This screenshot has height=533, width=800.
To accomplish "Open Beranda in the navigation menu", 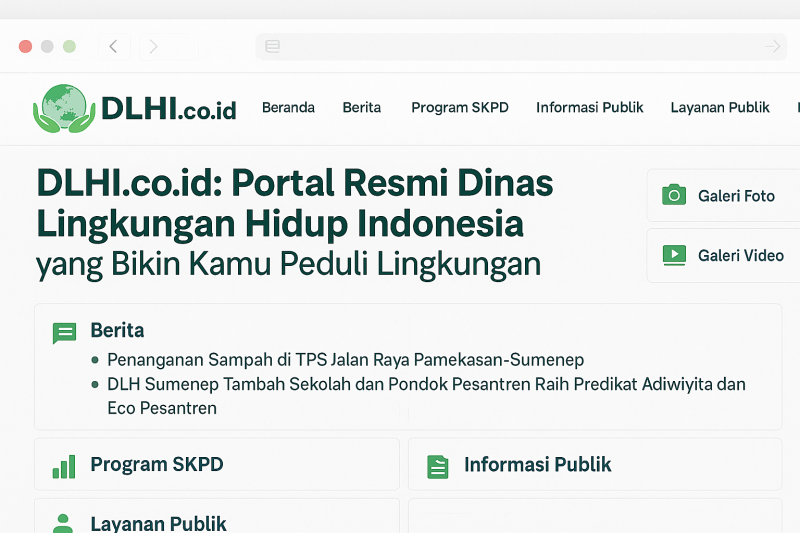I will [288, 108].
